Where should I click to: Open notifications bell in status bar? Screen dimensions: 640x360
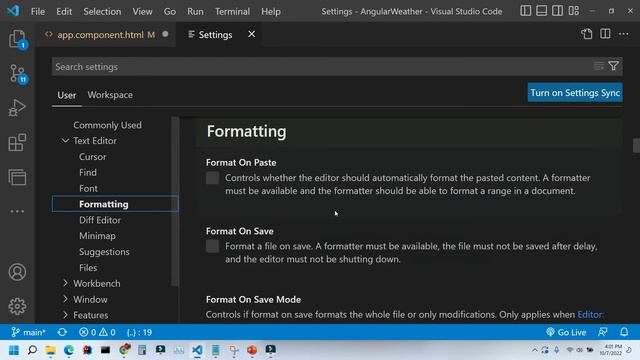(624, 332)
